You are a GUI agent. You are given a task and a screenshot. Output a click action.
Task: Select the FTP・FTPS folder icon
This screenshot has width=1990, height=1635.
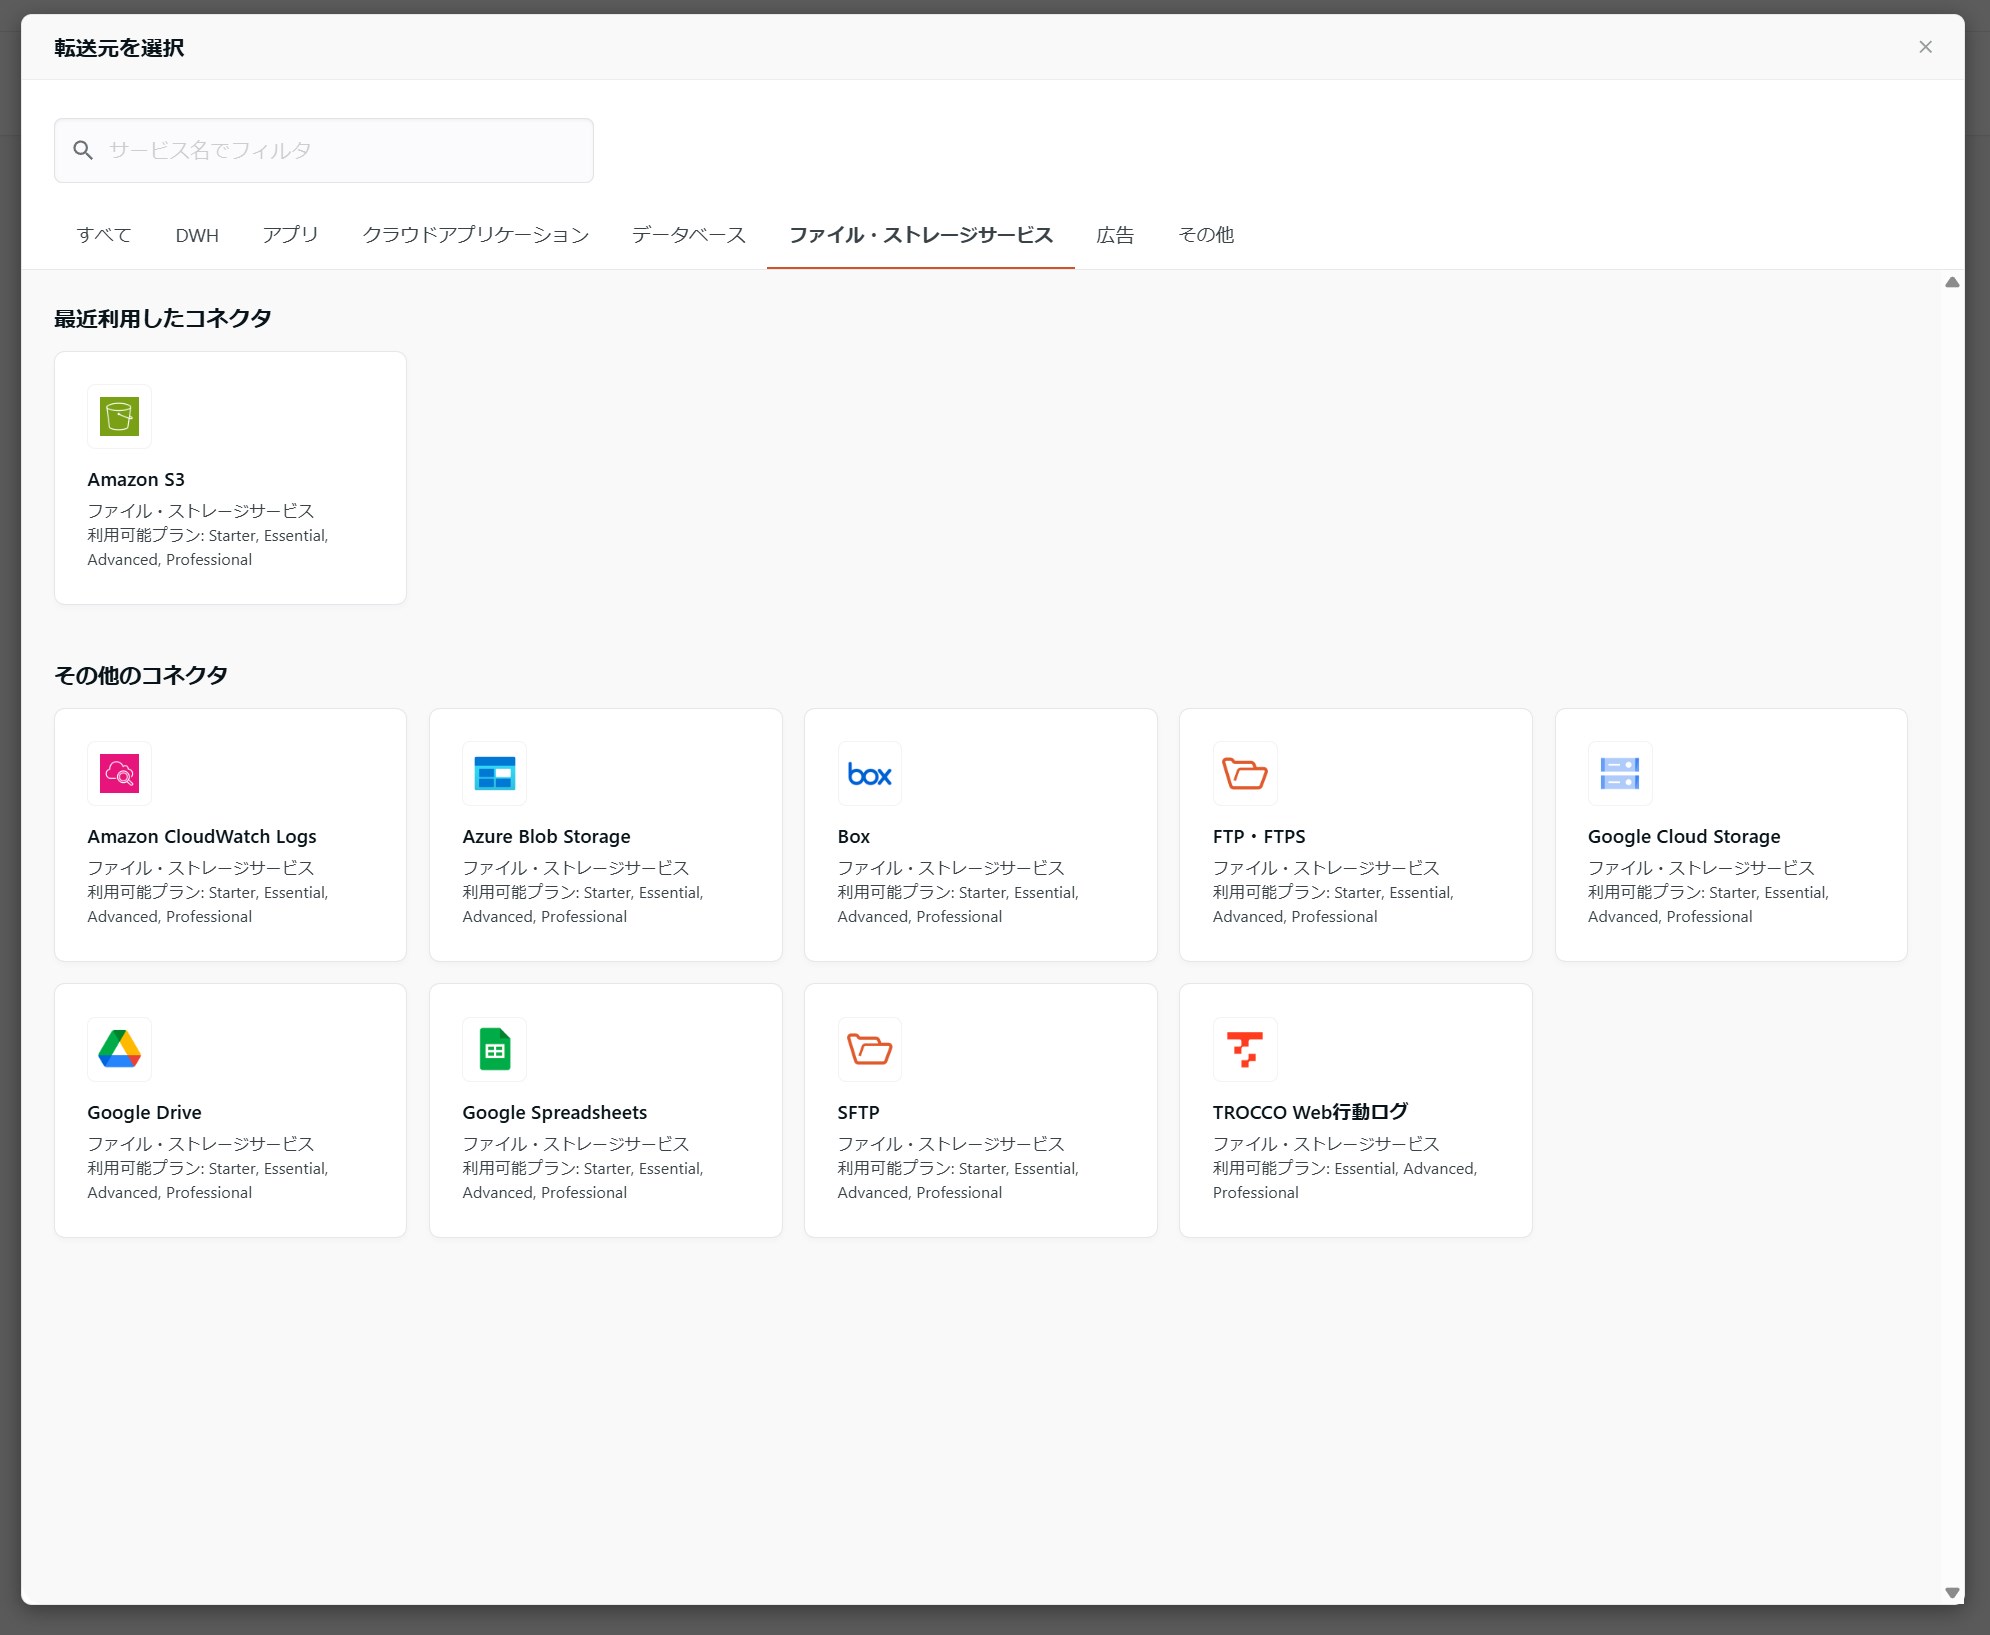[x=1245, y=773]
